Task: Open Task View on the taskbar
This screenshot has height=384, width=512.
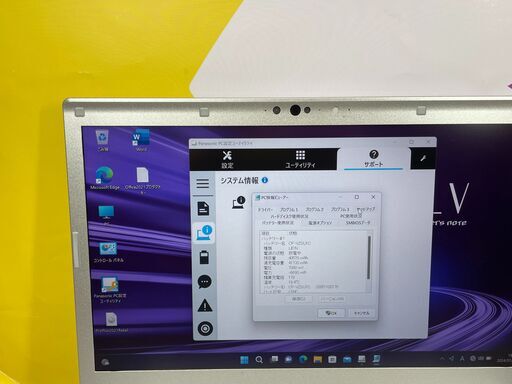Action: [274, 359]
